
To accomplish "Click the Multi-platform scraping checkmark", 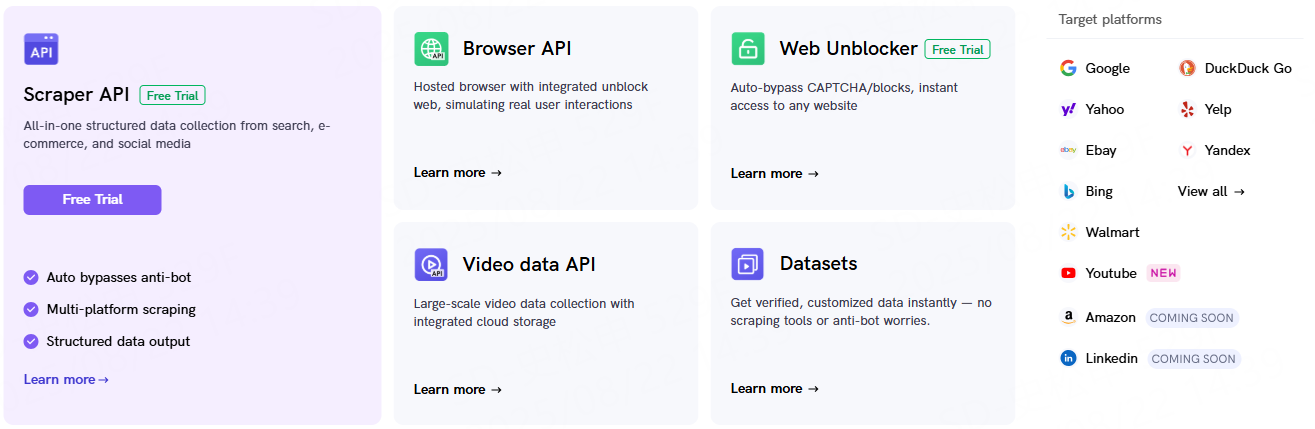I will (x=31, y=309).
